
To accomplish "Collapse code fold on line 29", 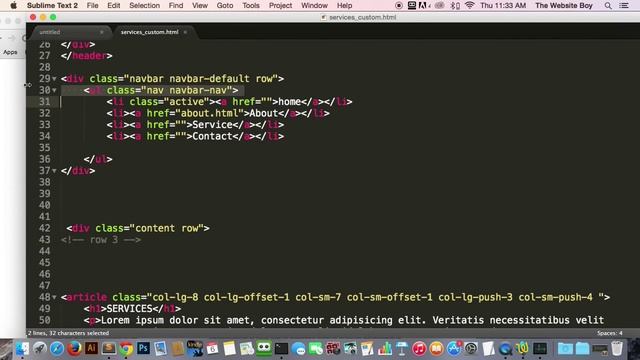I will pos(54,79).
